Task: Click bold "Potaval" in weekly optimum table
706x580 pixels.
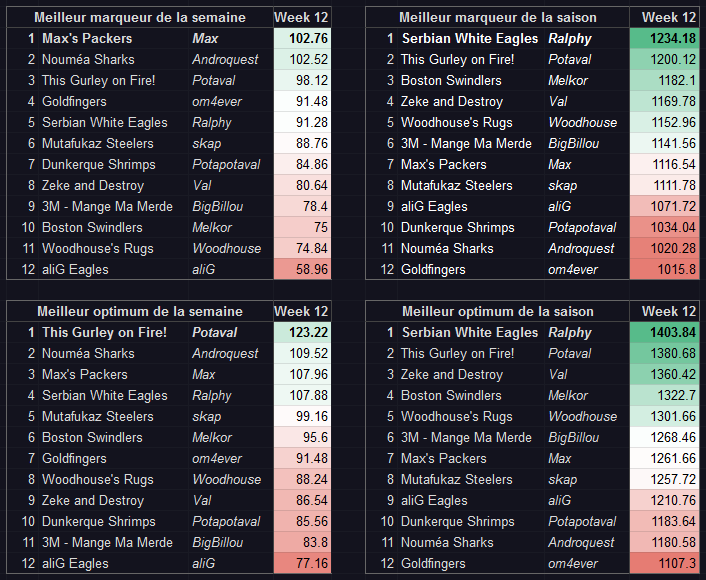Action: point(214,333)
